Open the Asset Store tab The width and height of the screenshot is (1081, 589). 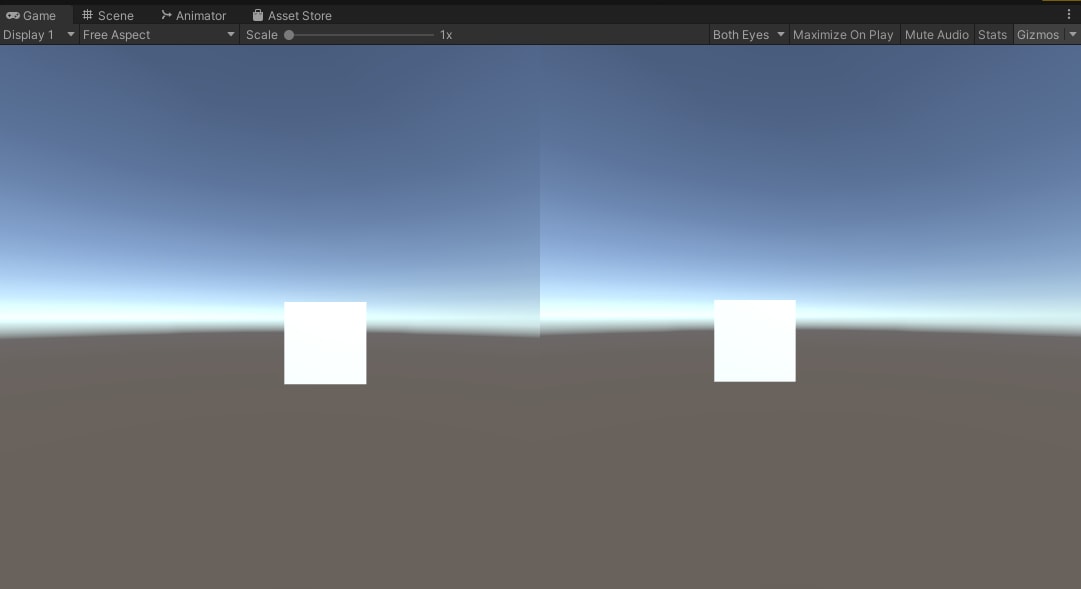tap(292, 15)
